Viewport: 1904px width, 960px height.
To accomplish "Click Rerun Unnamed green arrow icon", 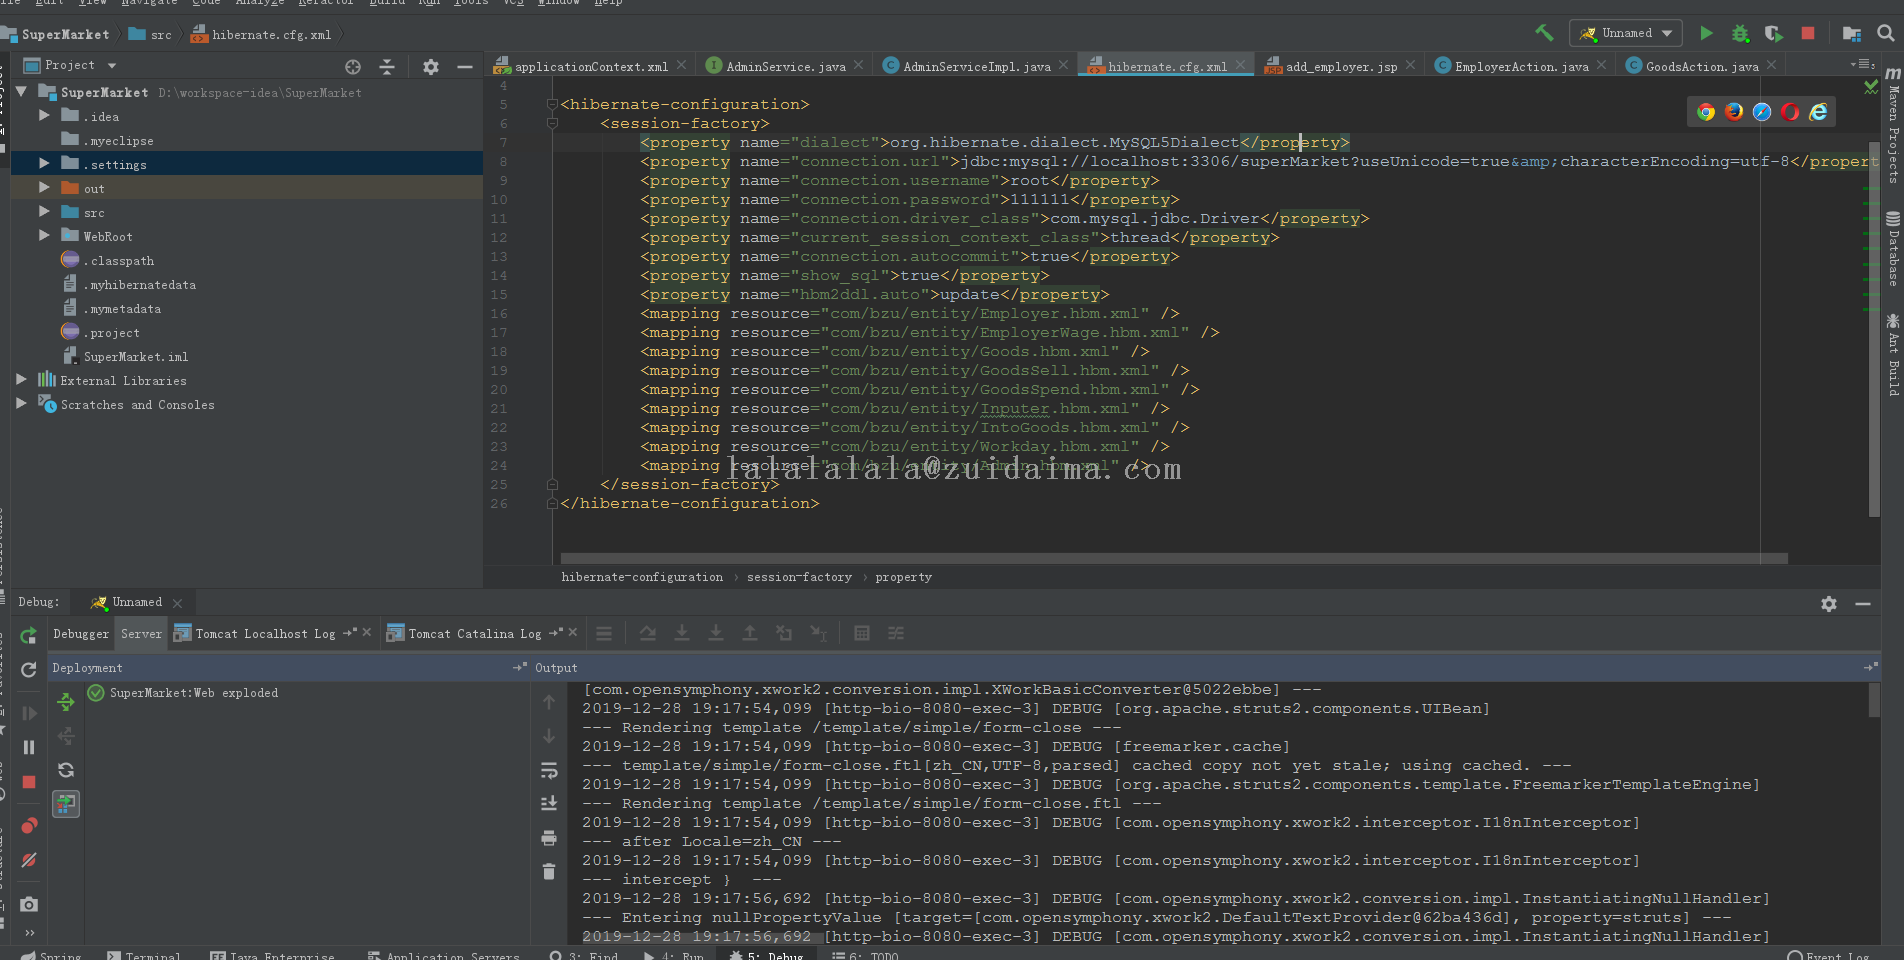I will click(x=29, y=635).
